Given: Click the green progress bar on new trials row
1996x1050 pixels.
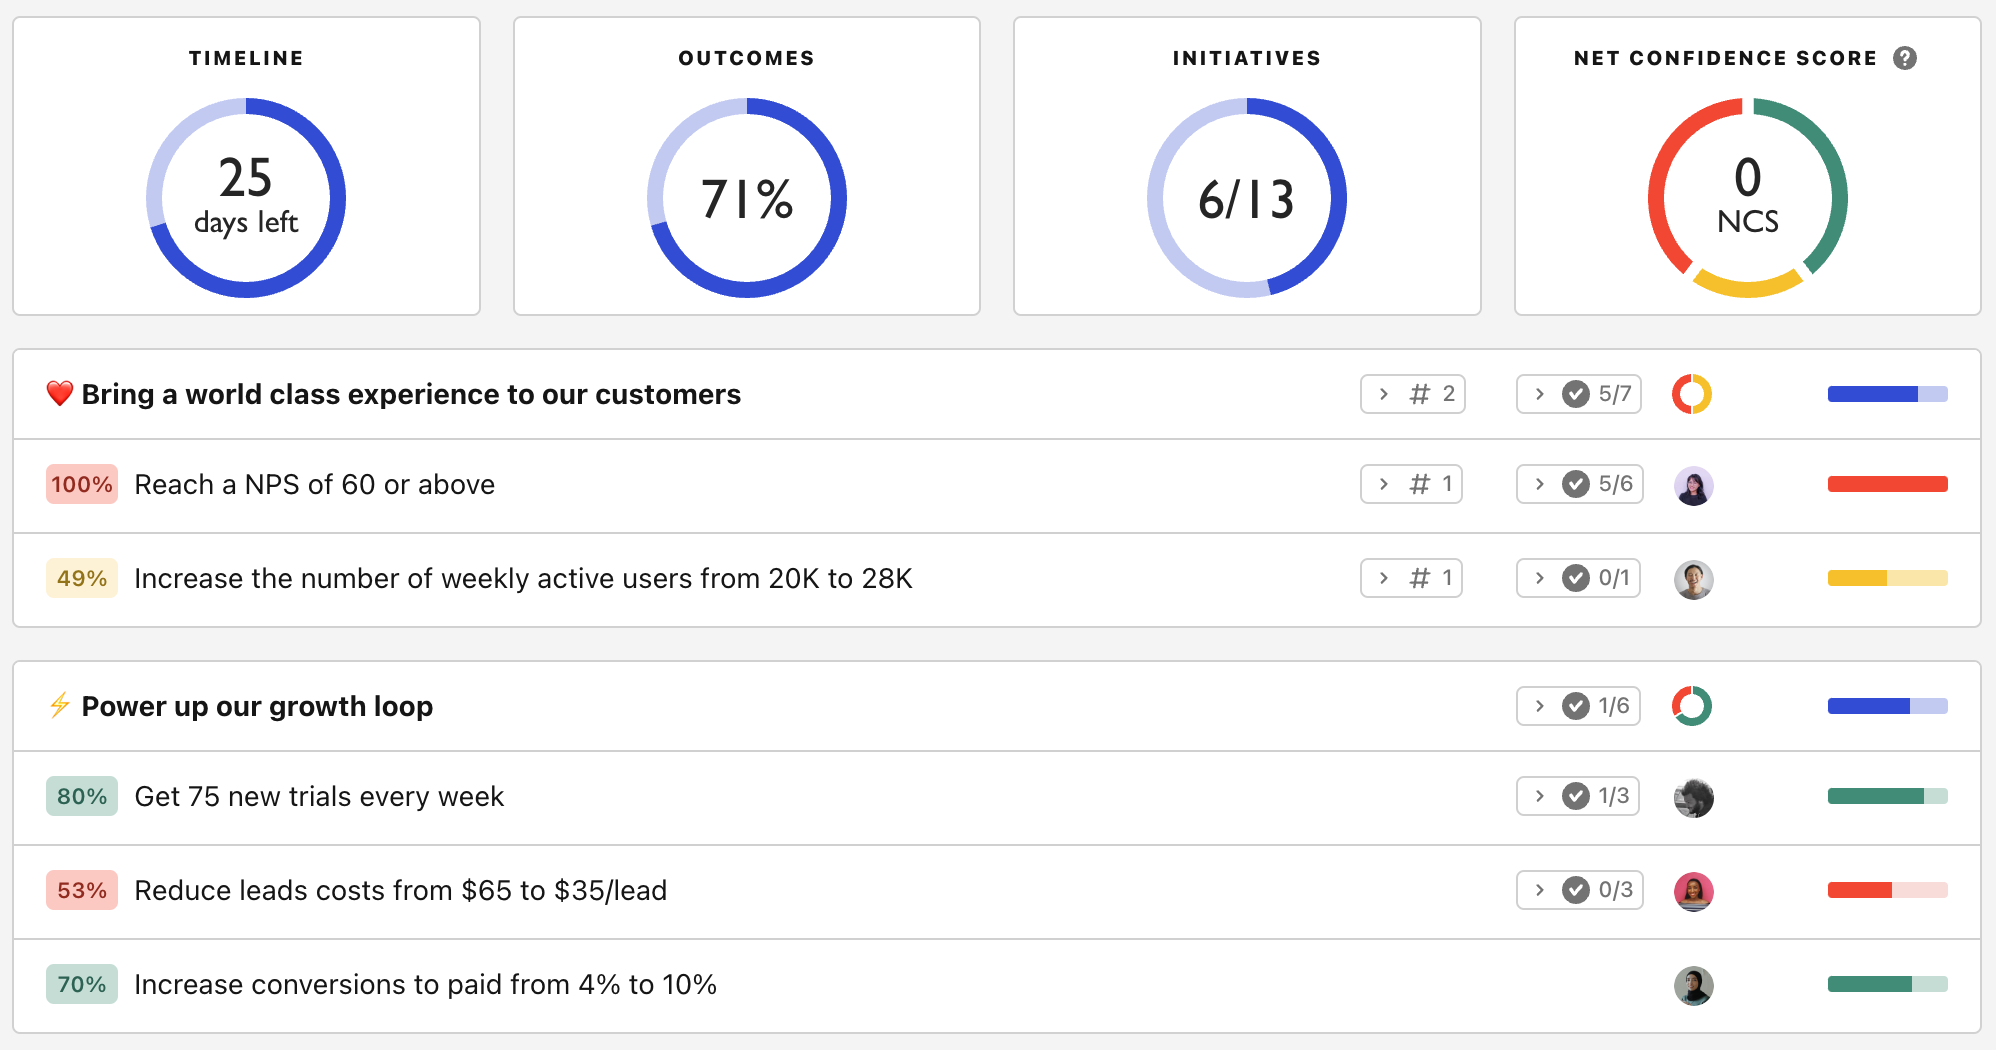Looking at the screenshot, I should (x=1887, y=796).
